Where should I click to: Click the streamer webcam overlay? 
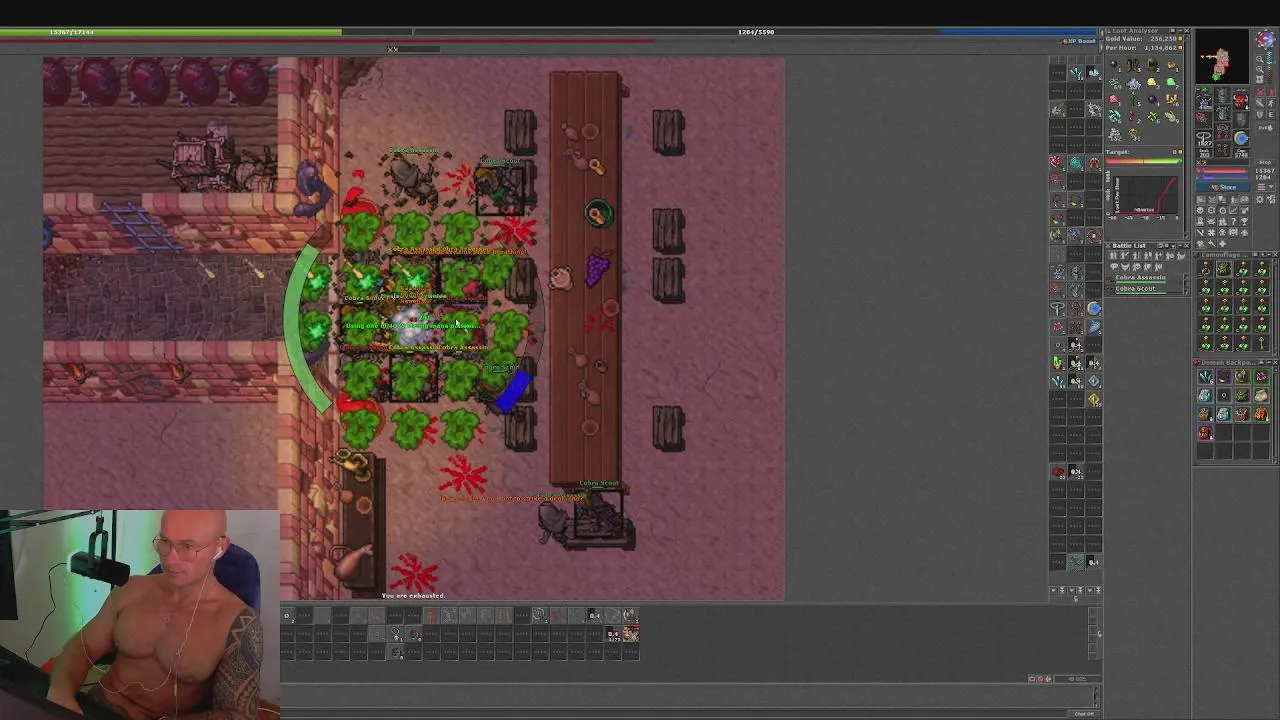pos(140,615)
